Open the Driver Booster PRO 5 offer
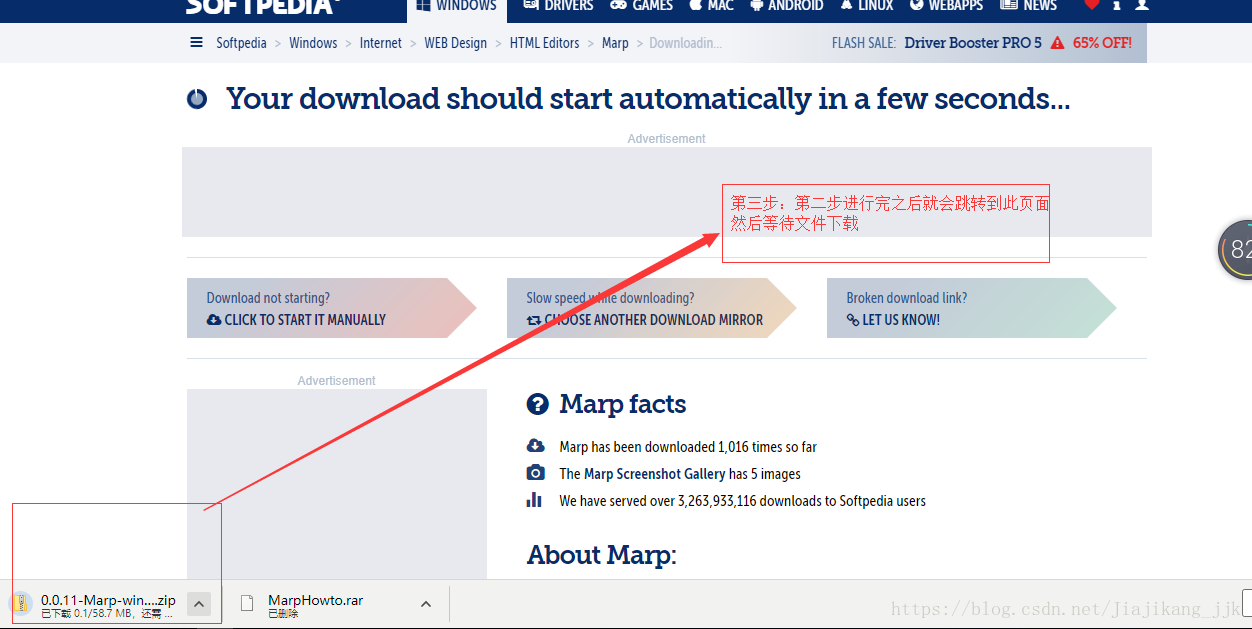Viewport: 1252px width, 629px height. (x=973, y=43)
